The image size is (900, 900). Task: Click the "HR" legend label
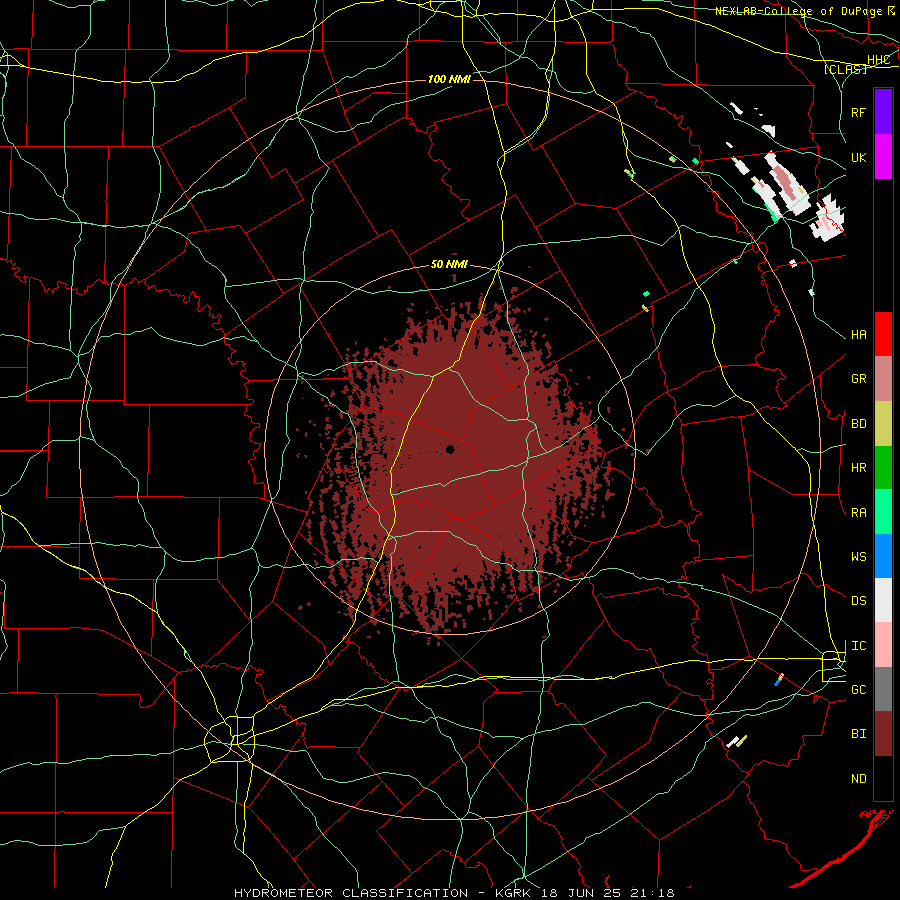(x=858, y=468)
